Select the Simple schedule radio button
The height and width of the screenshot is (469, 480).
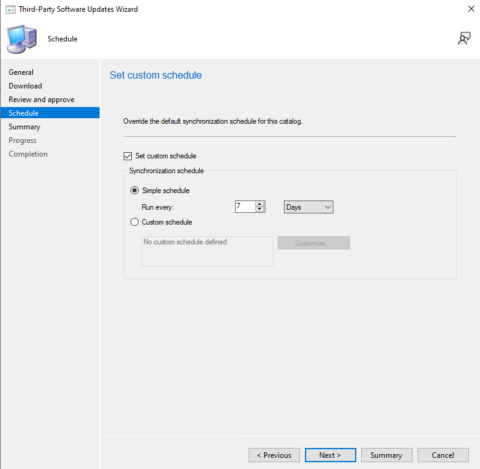134,190
